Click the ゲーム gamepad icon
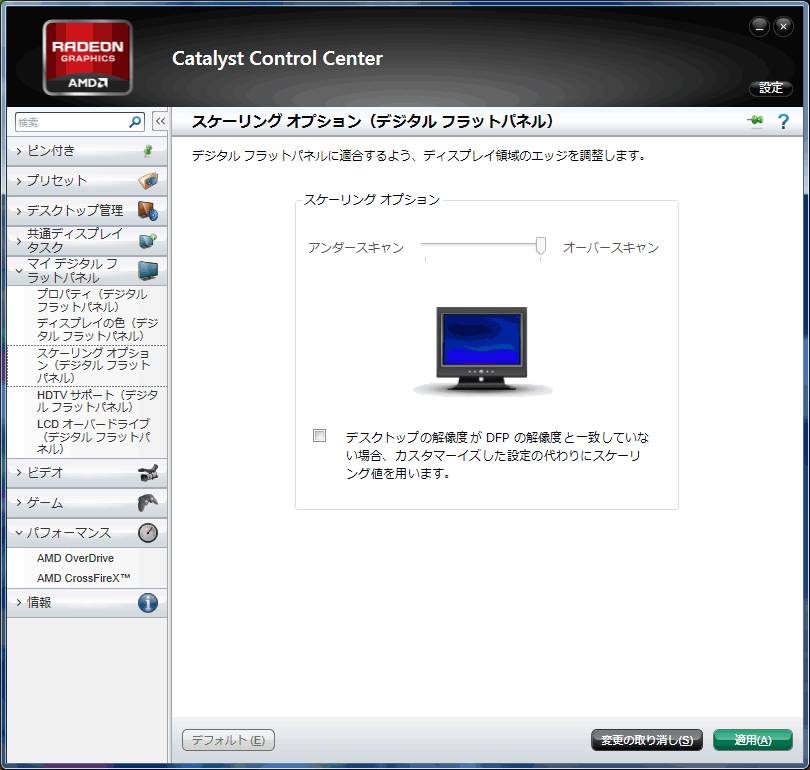The width and height of the screenshot is (810, 770). pos(148,502)
